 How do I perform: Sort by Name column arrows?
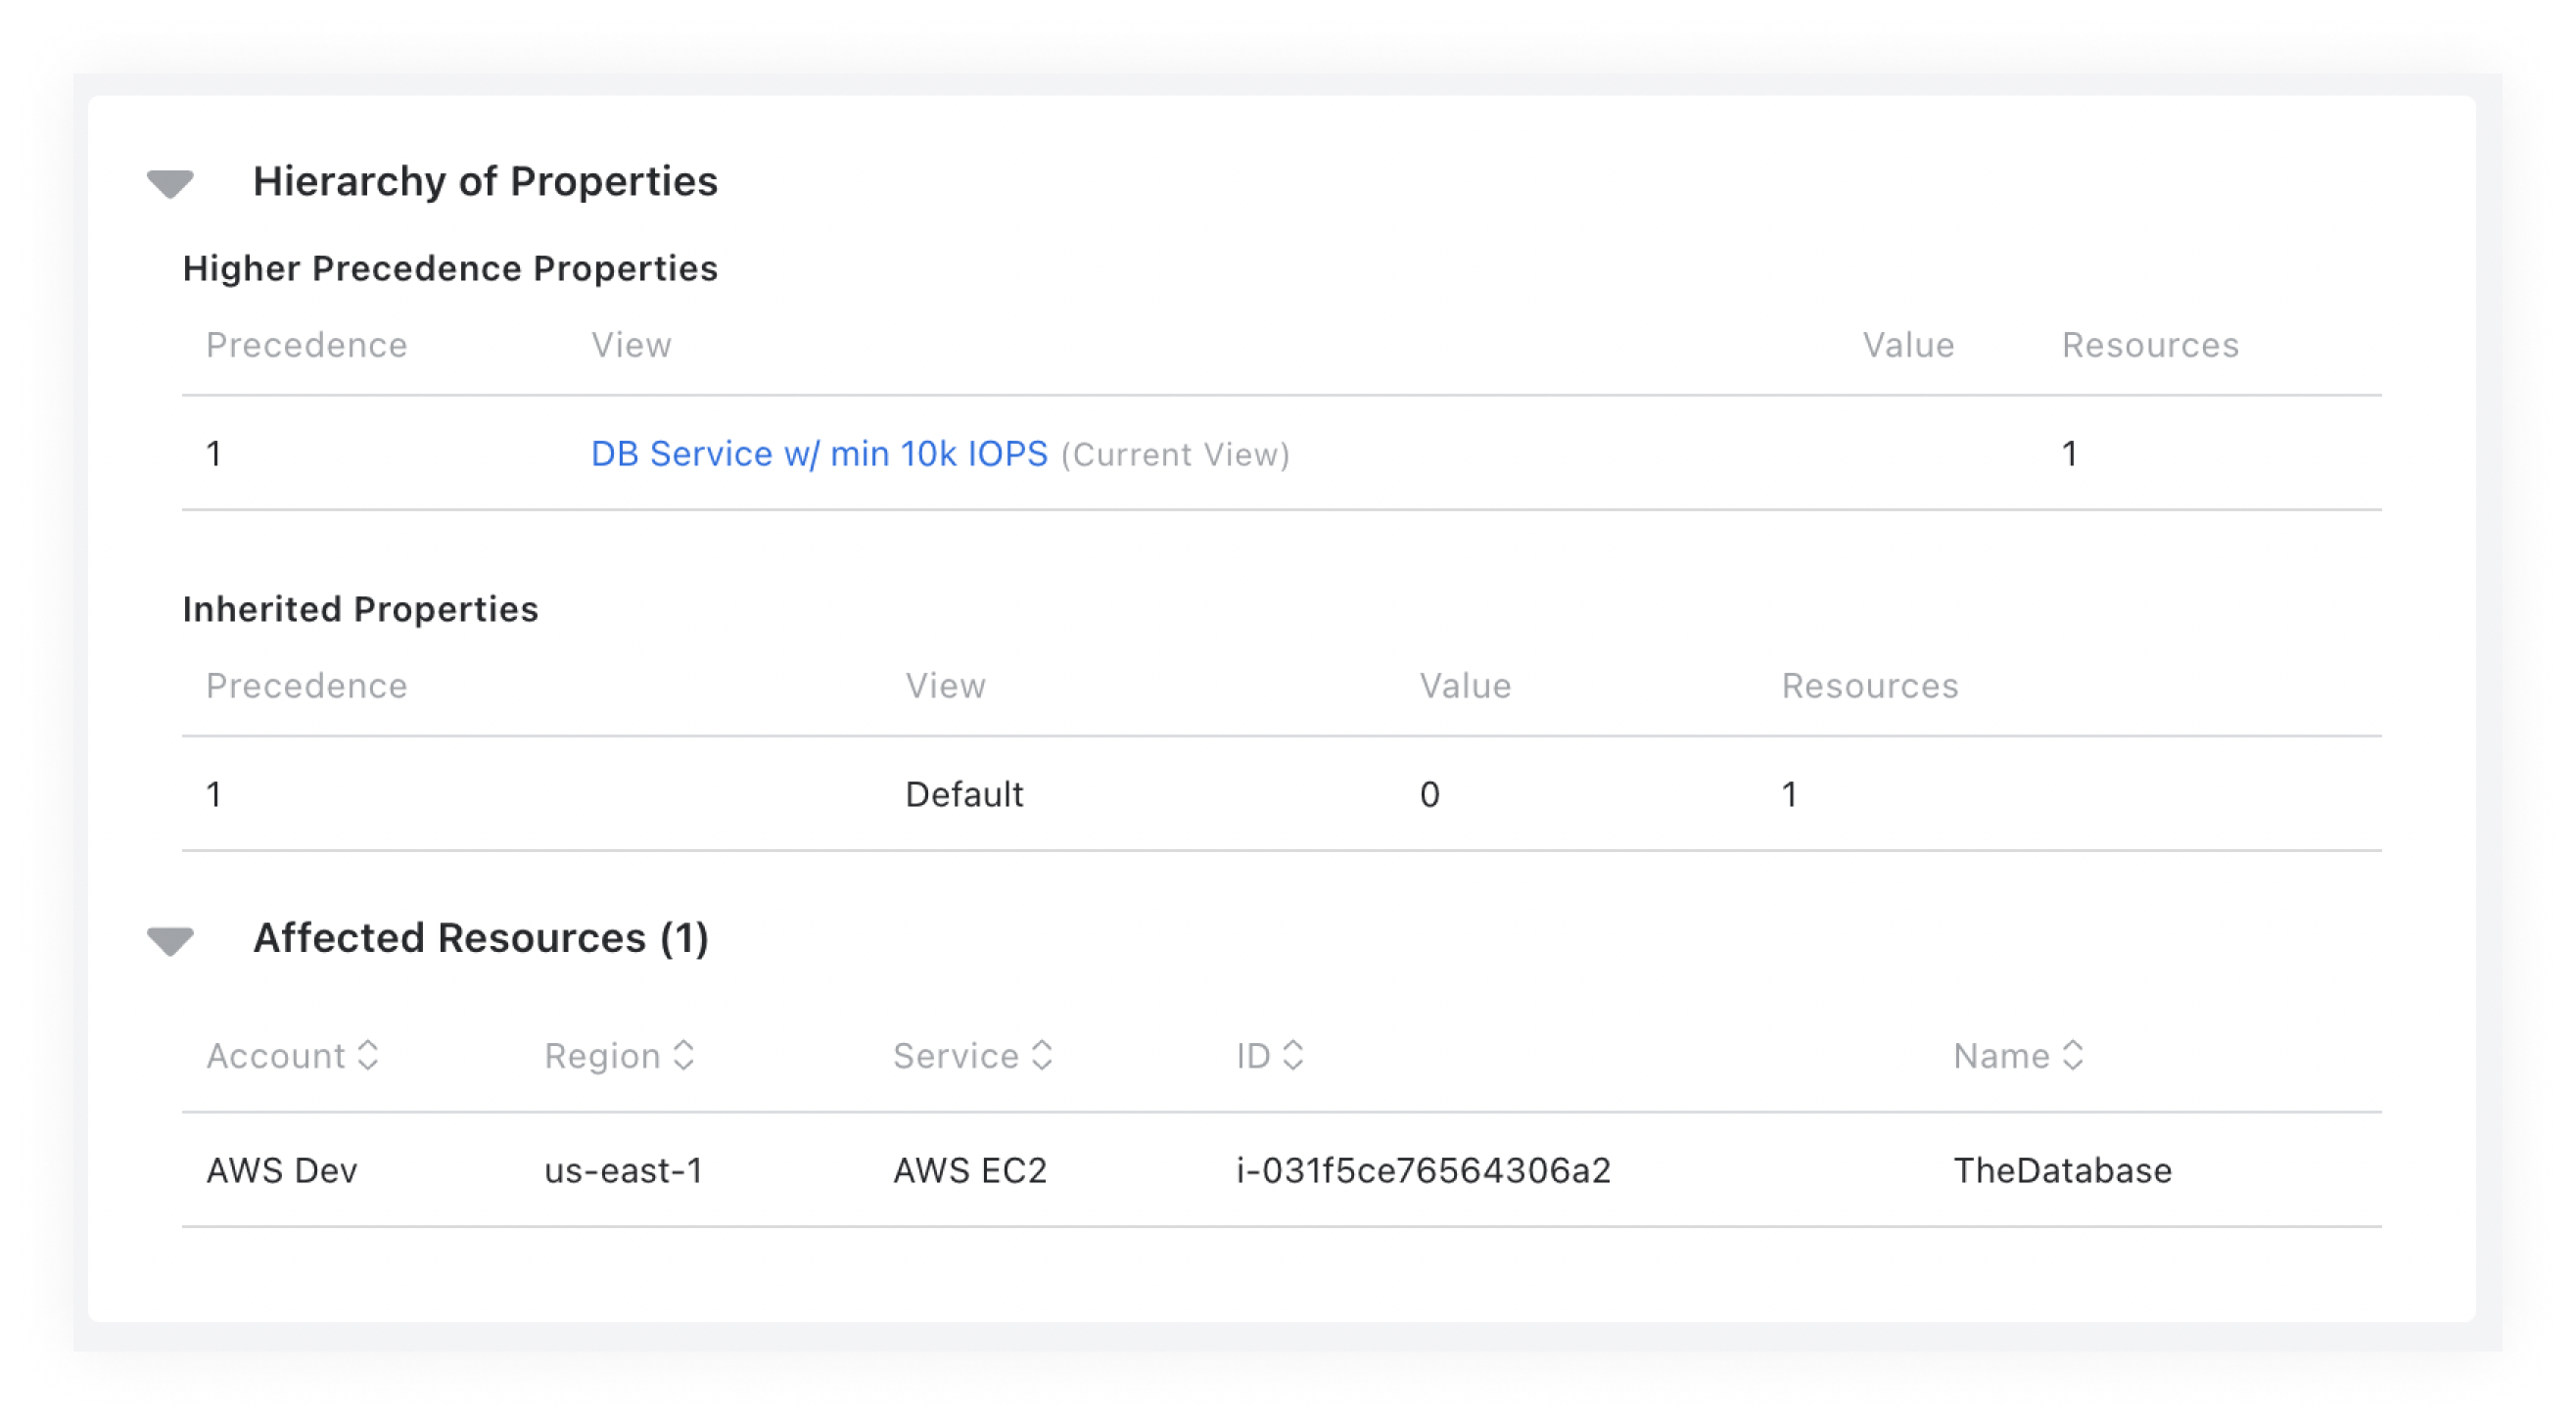[x=2073, y=1055]
